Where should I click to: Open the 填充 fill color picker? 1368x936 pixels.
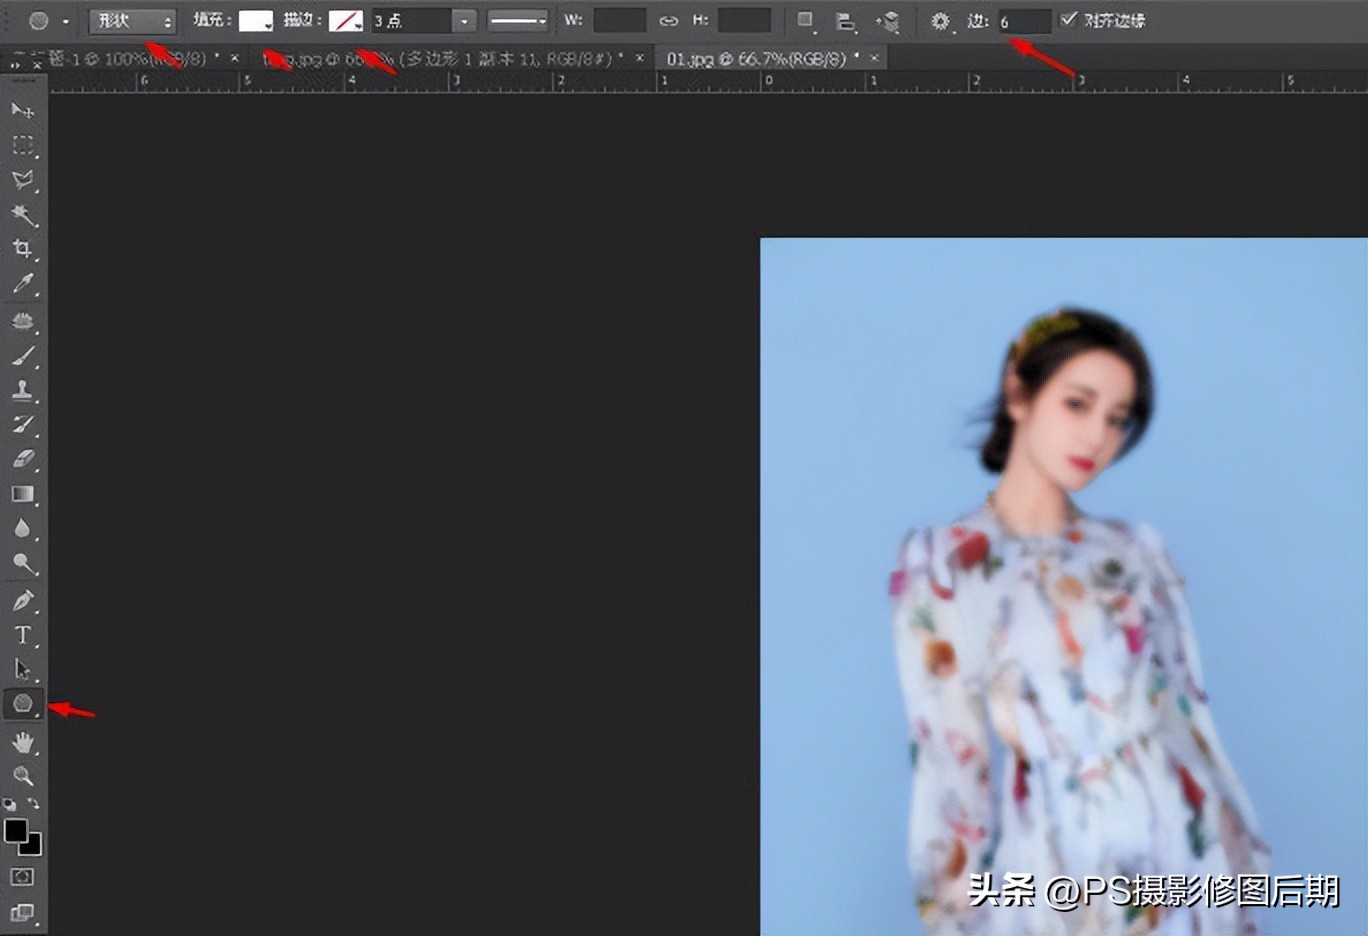click(255, 19)
